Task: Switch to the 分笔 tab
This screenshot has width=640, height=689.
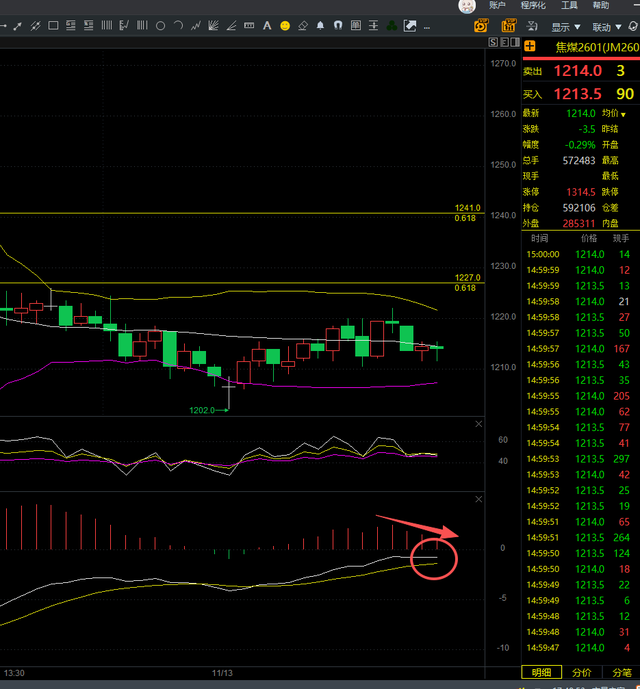Action: click(622, 672)
